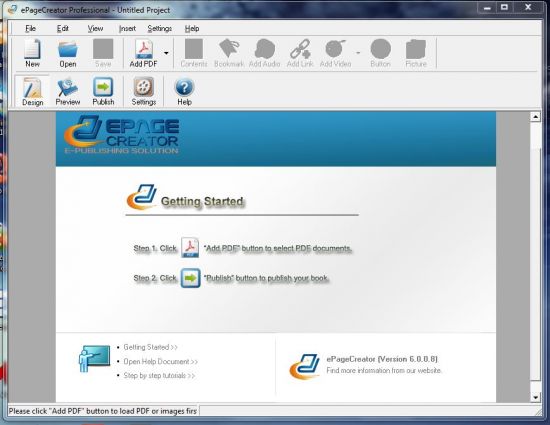
Task: Click the Help question mark icon
Action: (184, 92)
